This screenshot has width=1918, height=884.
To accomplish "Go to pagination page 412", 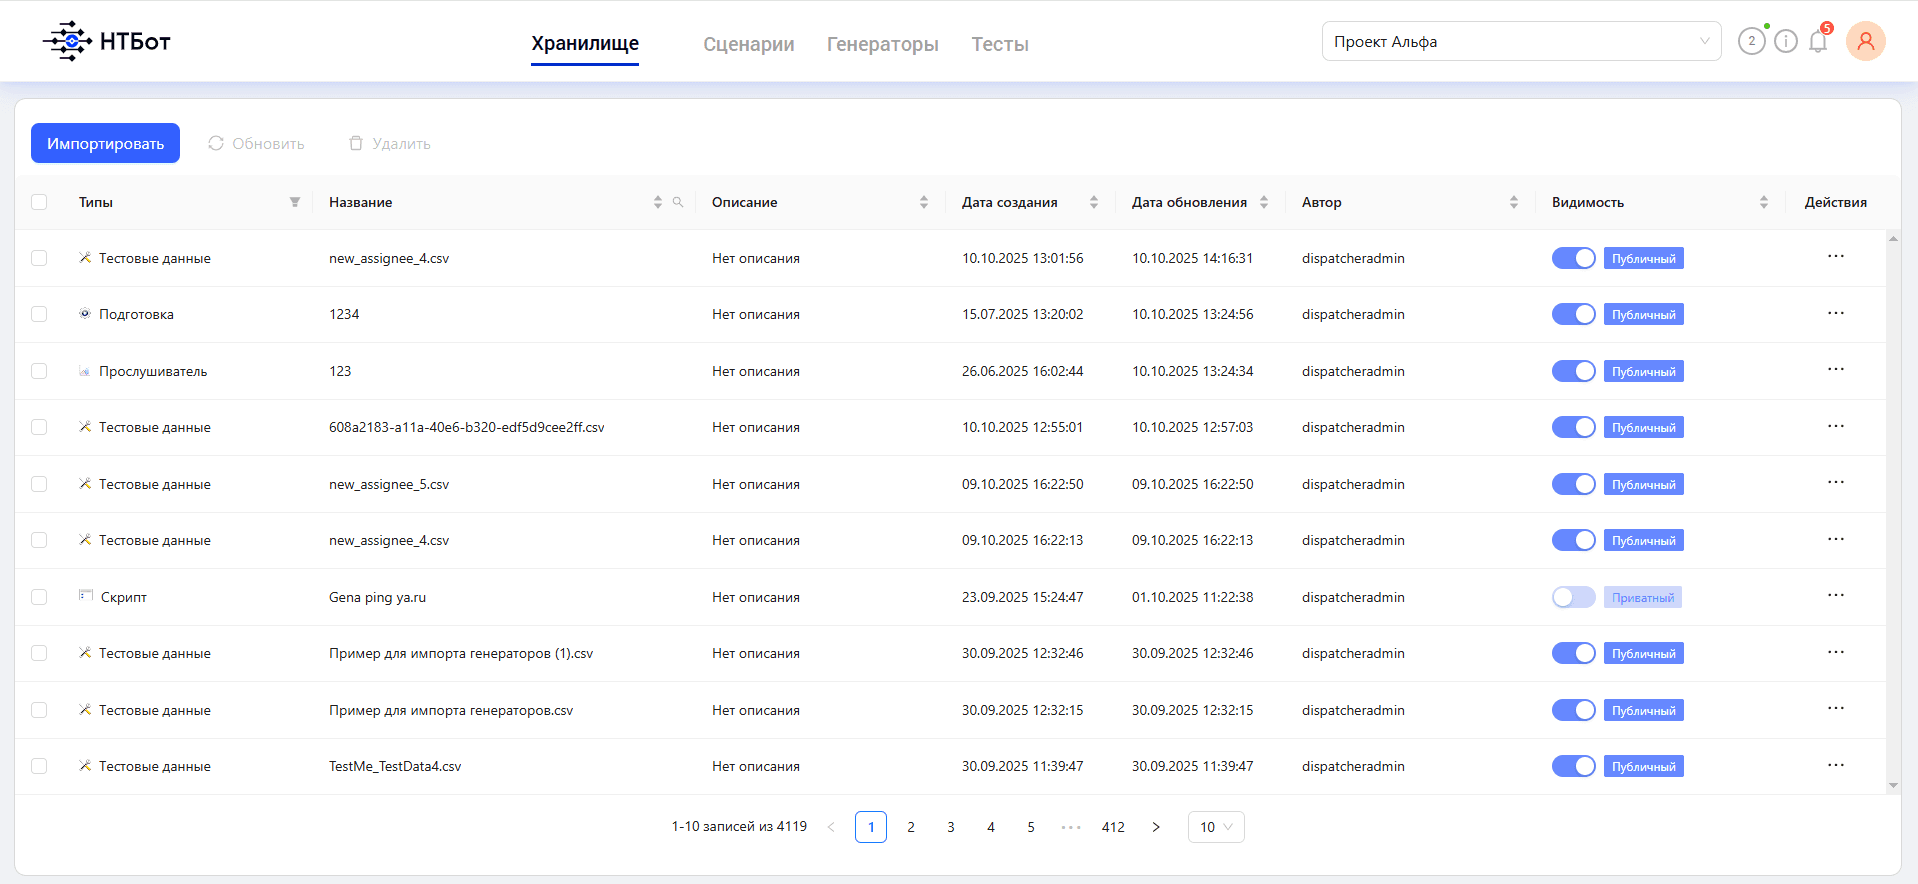I will 1113,827.
